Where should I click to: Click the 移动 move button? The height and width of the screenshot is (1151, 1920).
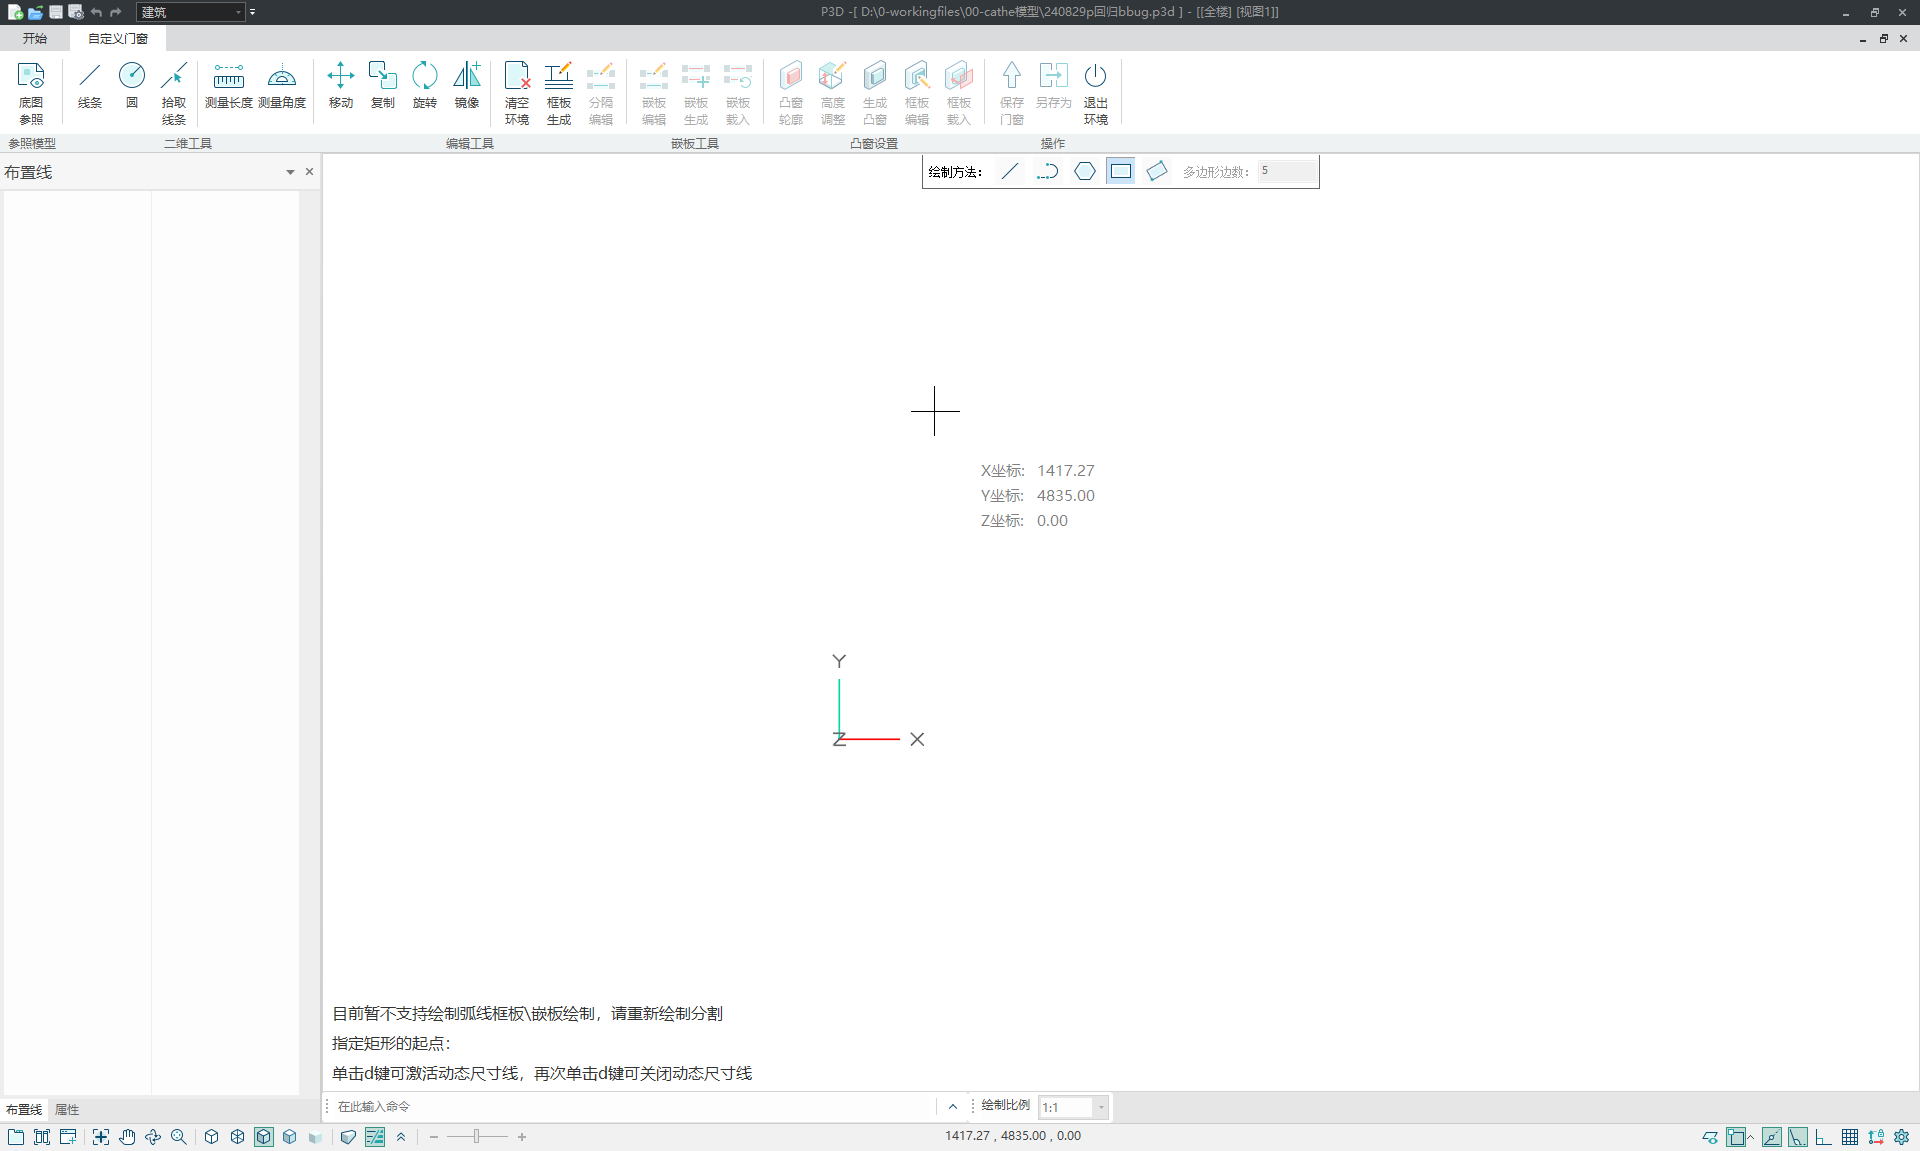(340, 84)
